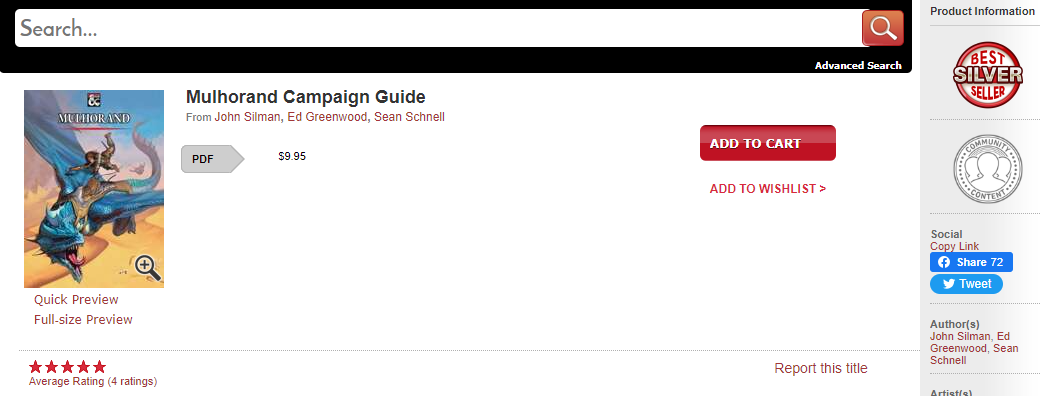Image resolution: width=1055 pixels, height=396 pixels.
Task: Open Advanced Search
Action: [x=858, y=65]
